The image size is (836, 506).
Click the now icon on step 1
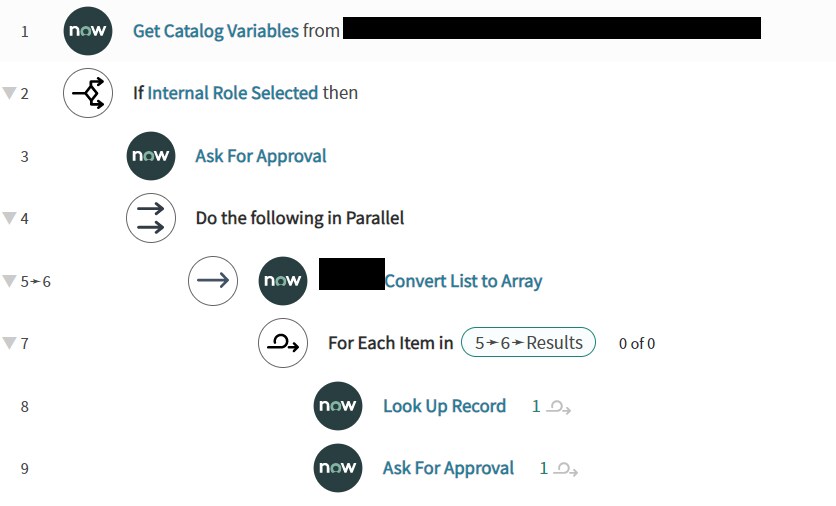88,31
